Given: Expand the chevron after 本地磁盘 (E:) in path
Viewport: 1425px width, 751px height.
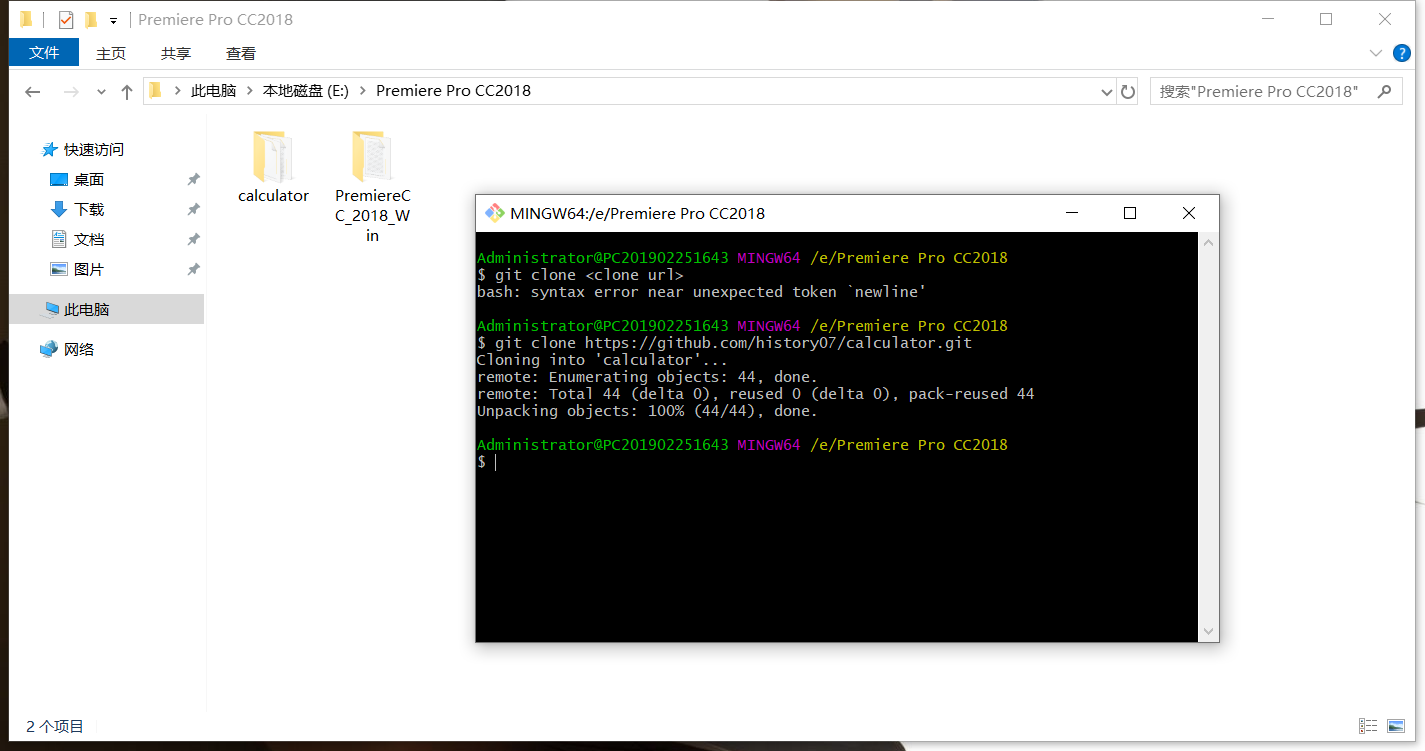Looking at the screenshot, I should (362, 91).
